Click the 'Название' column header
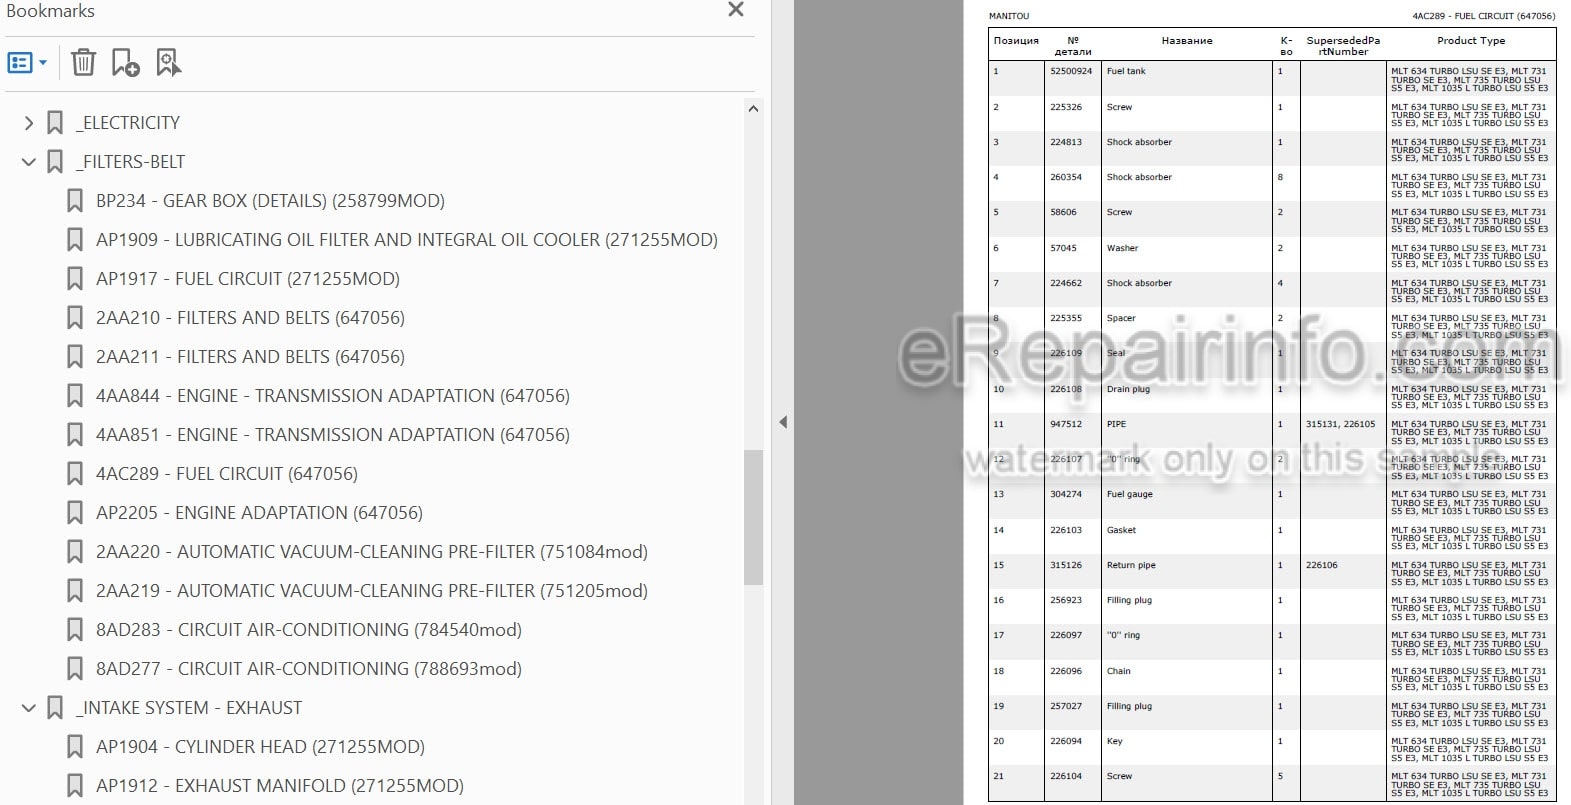The height and width of the screenshot is (805, 1571). click(x=1187, y=41)
